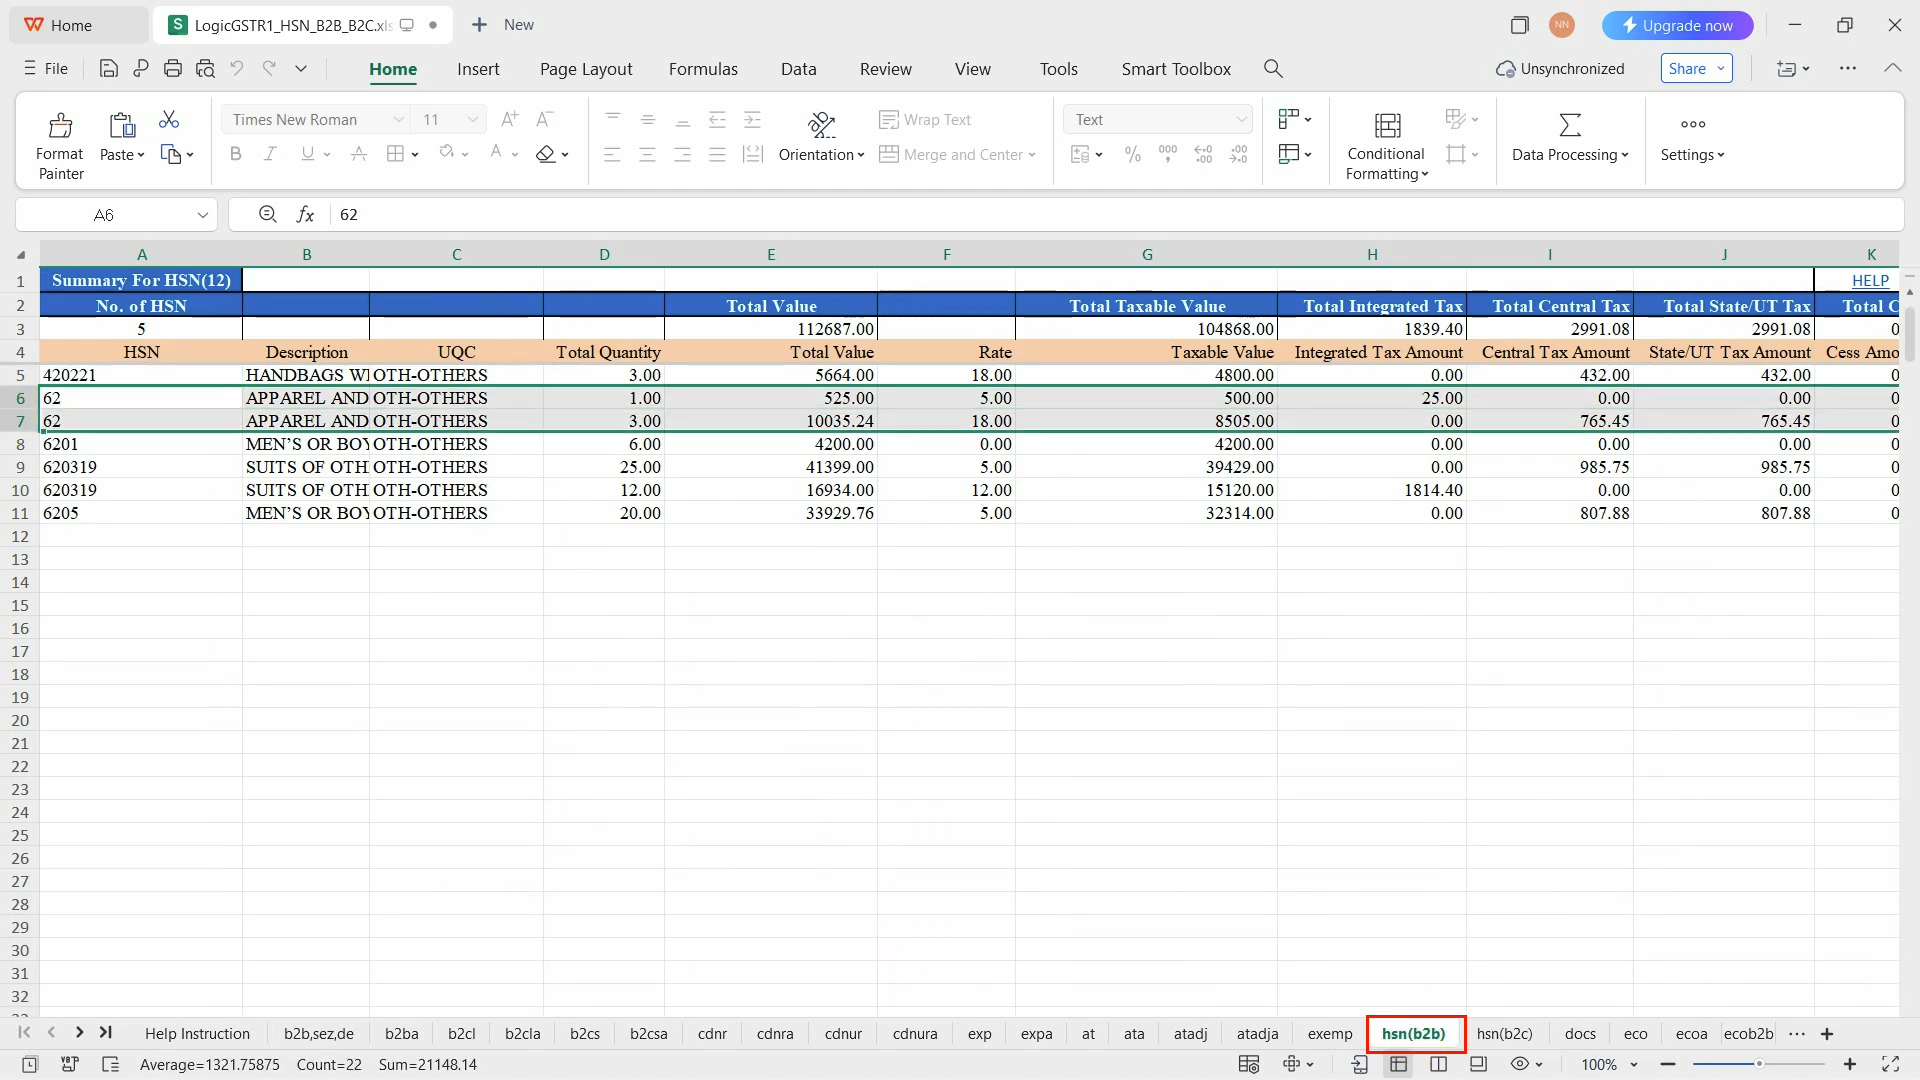Open the font name dropdown
Viewport: 1920px width, 1080px height.
399,120
